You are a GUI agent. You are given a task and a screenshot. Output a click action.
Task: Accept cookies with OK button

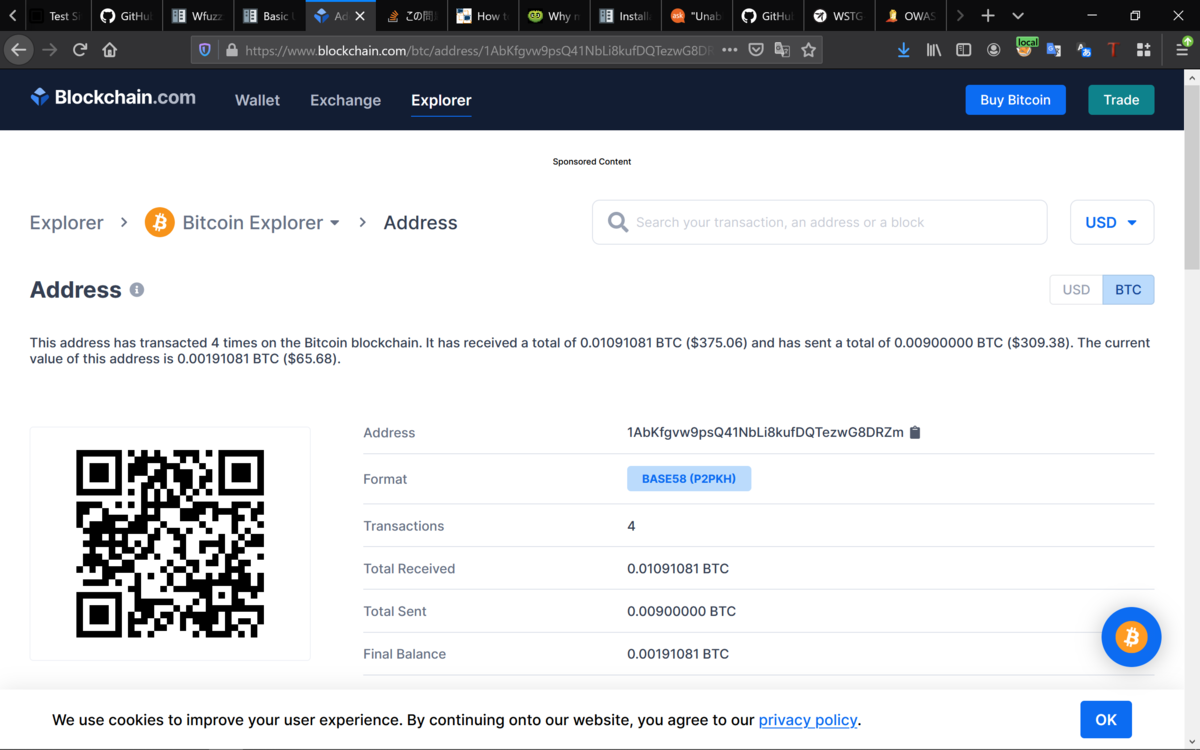1106,720
